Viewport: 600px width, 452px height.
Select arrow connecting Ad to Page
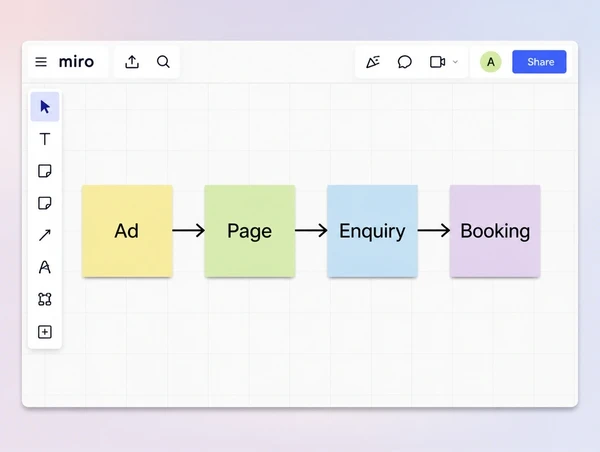point(189,230)
